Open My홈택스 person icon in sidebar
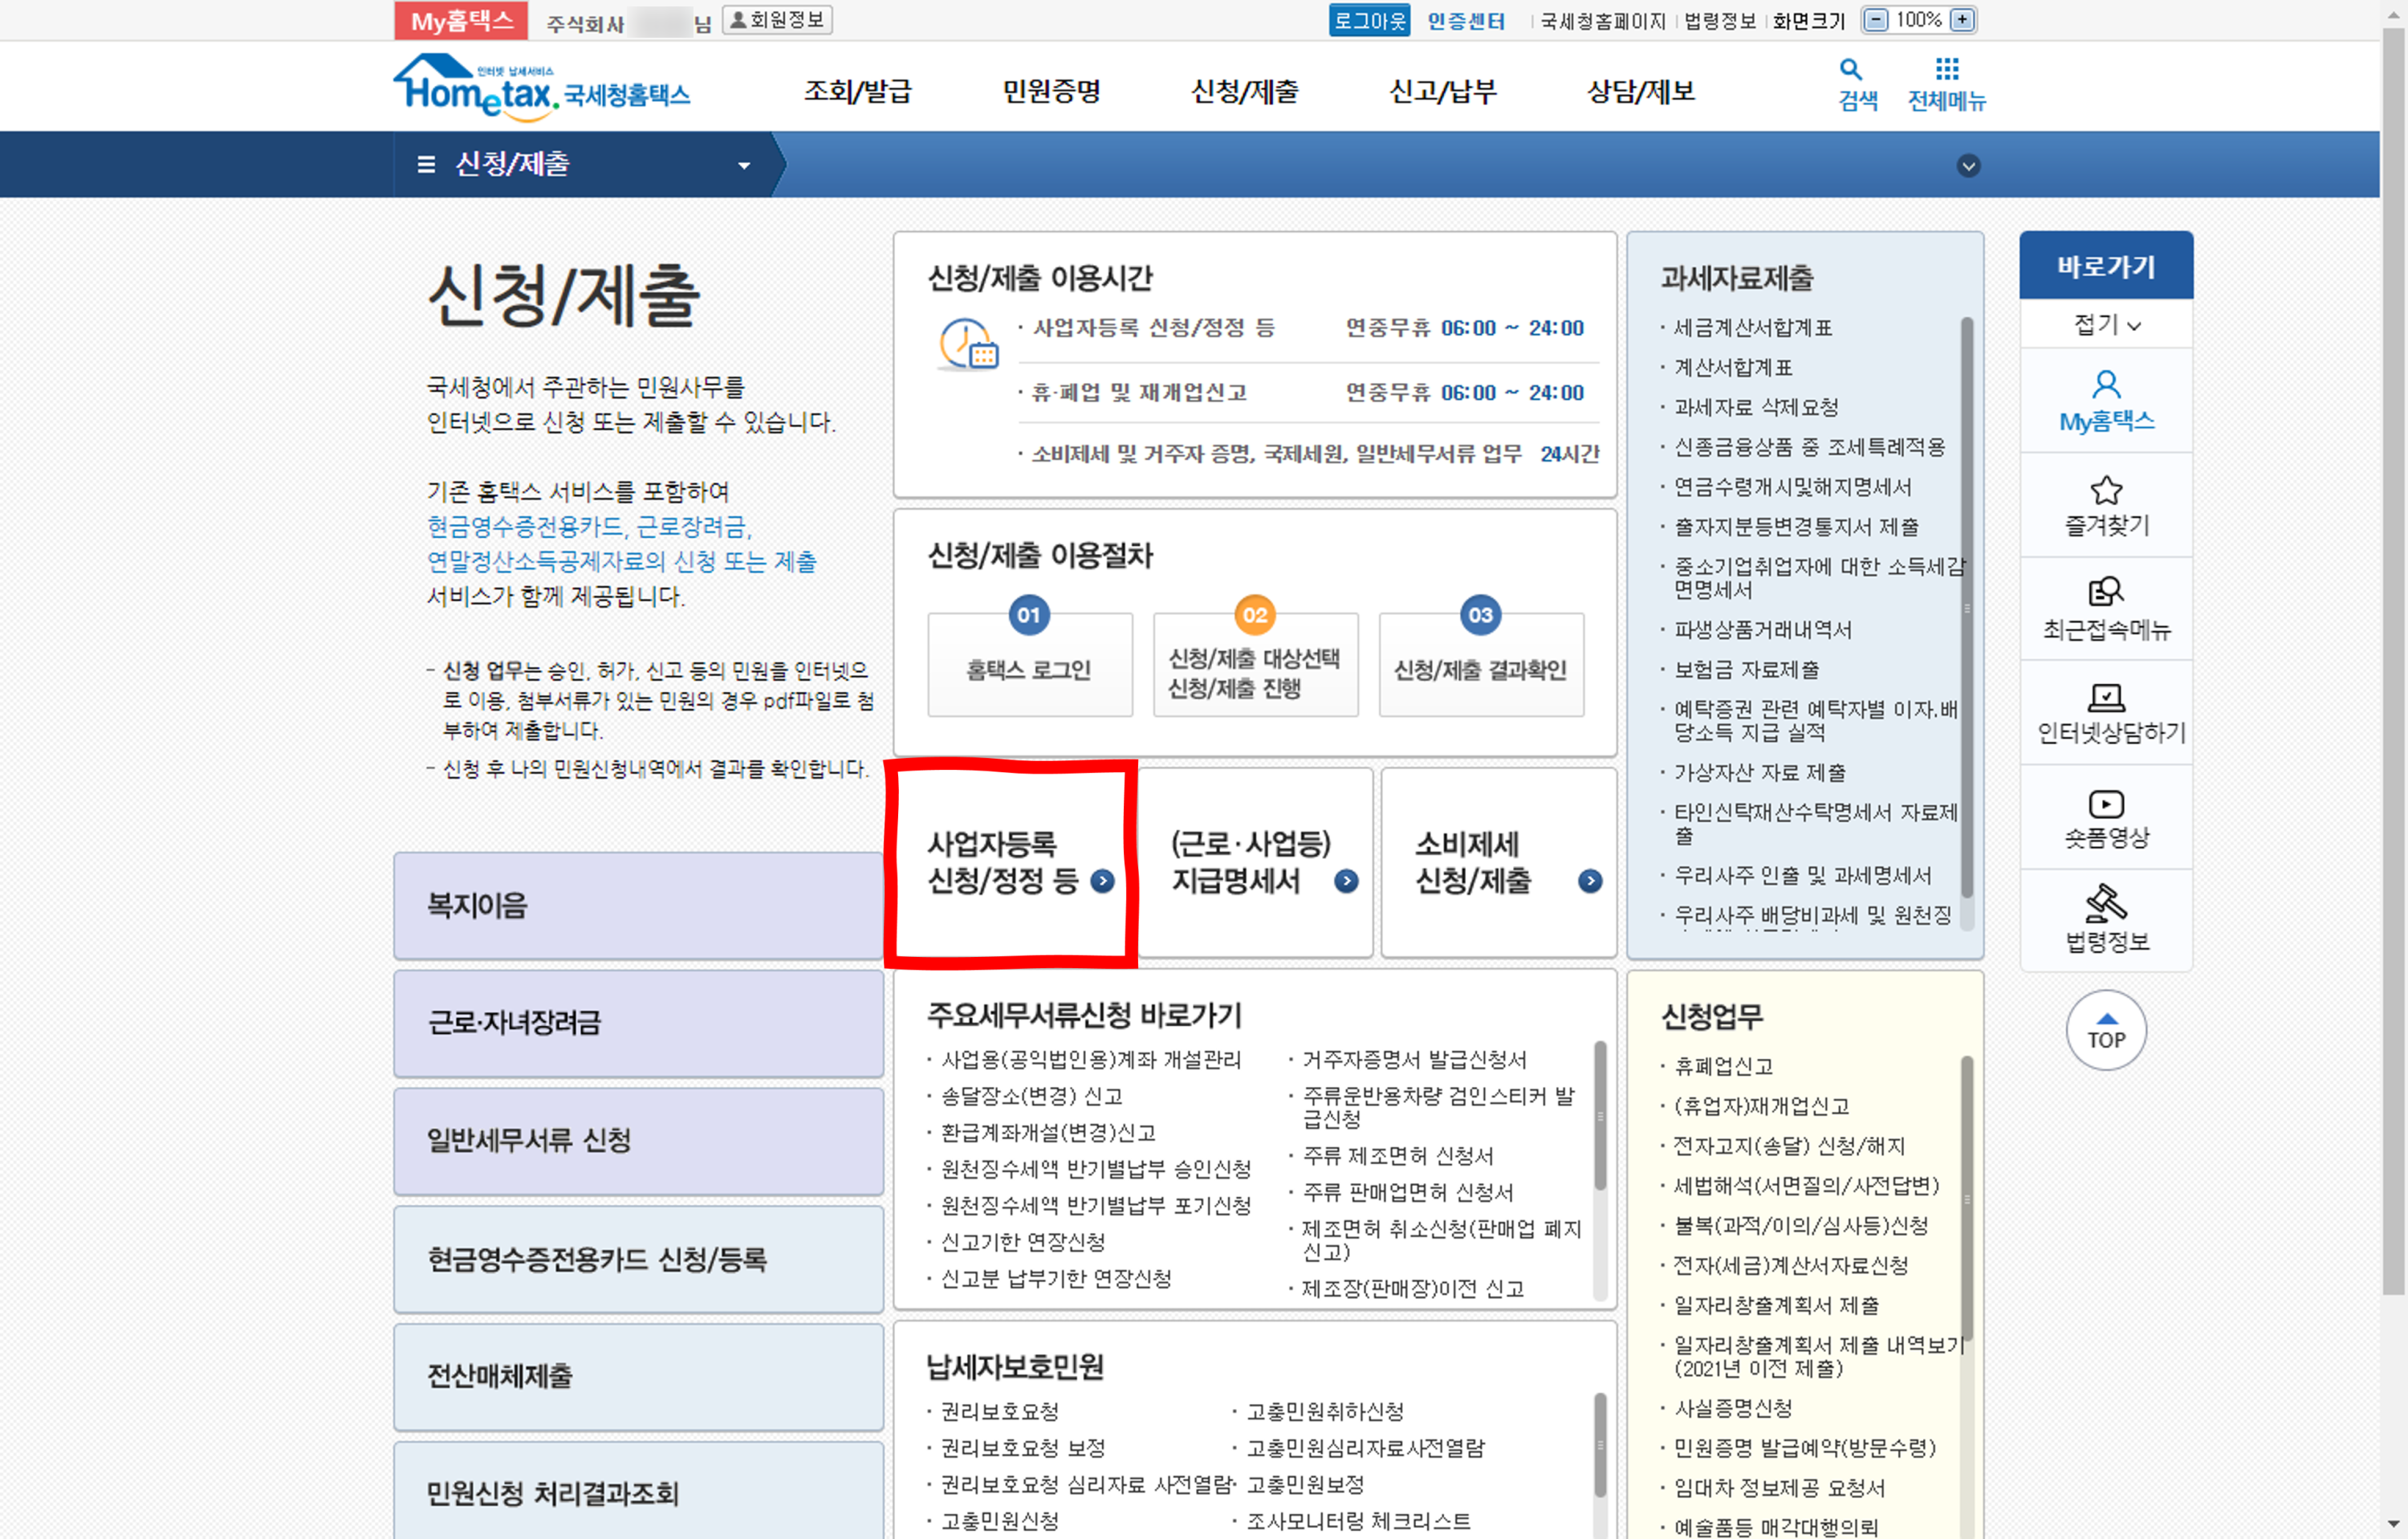The image size is (2408, 1539). (2105, 385)
